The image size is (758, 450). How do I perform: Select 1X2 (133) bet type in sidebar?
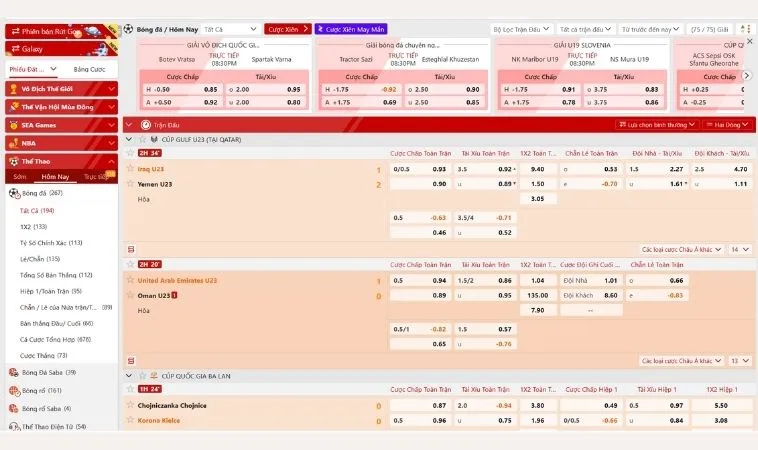click(33, 227)
